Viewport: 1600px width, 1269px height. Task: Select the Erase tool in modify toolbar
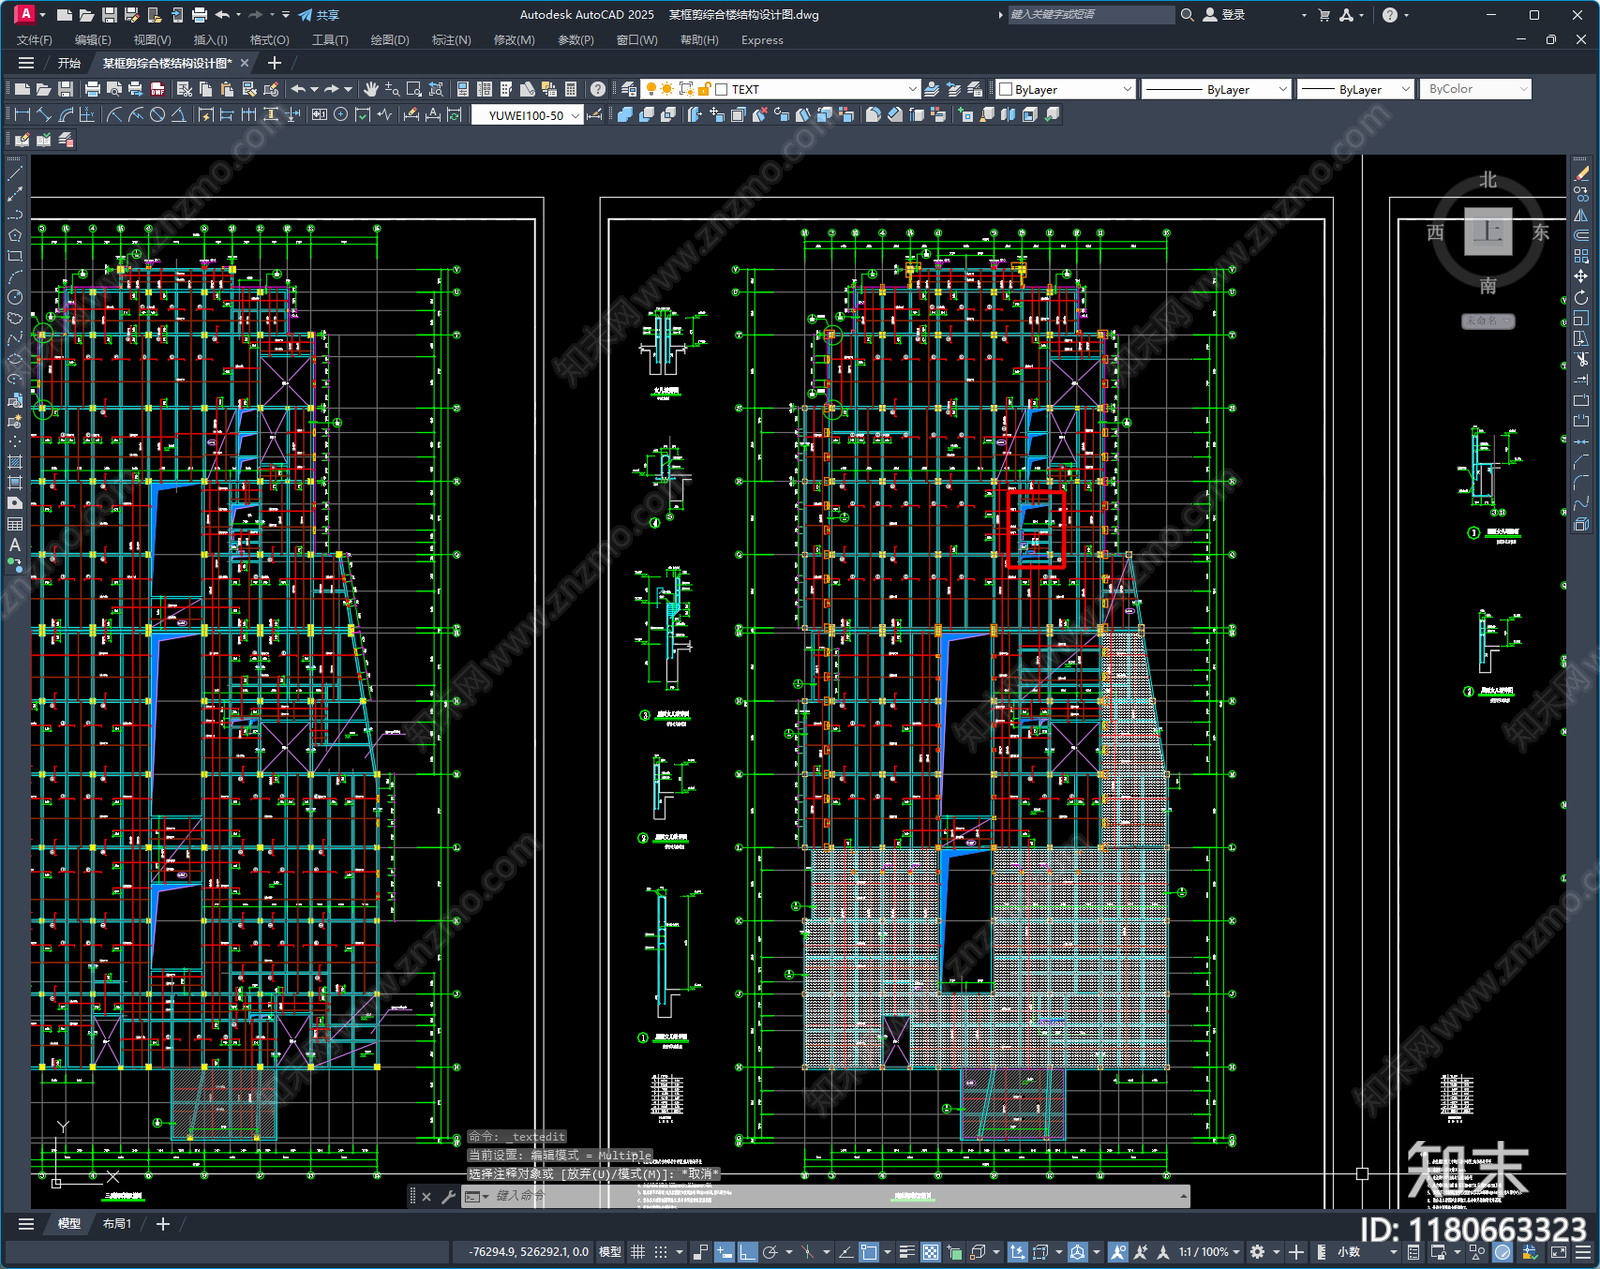1581,174
